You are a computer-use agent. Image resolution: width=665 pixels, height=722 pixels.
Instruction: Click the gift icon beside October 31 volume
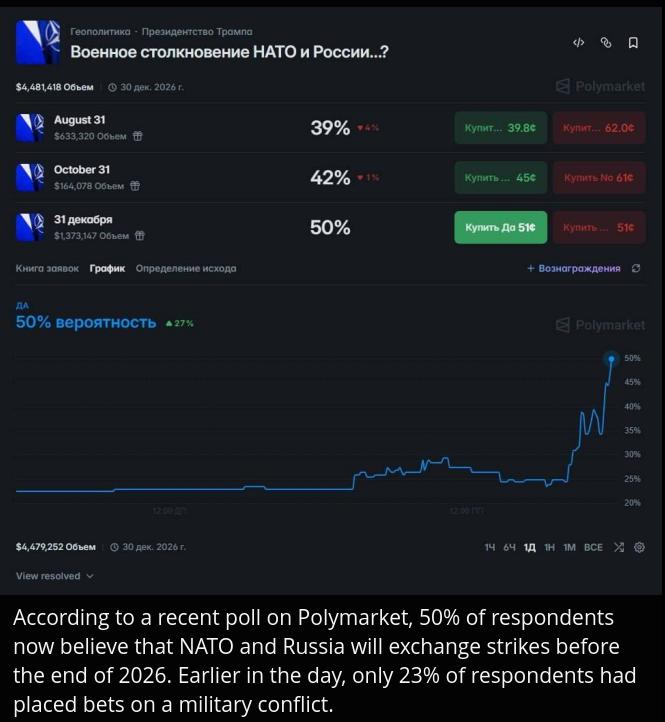pos(135,186)
